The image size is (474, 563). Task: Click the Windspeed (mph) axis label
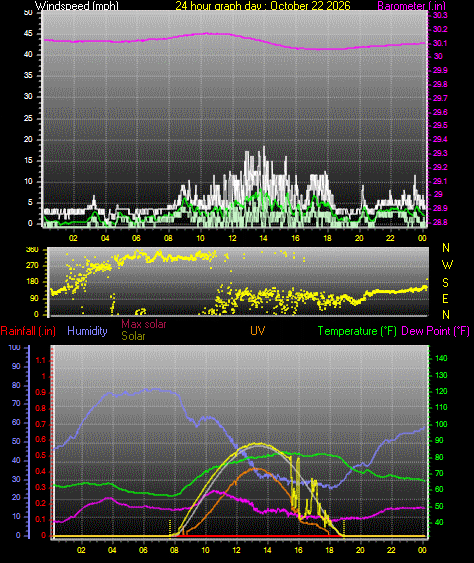76,5
